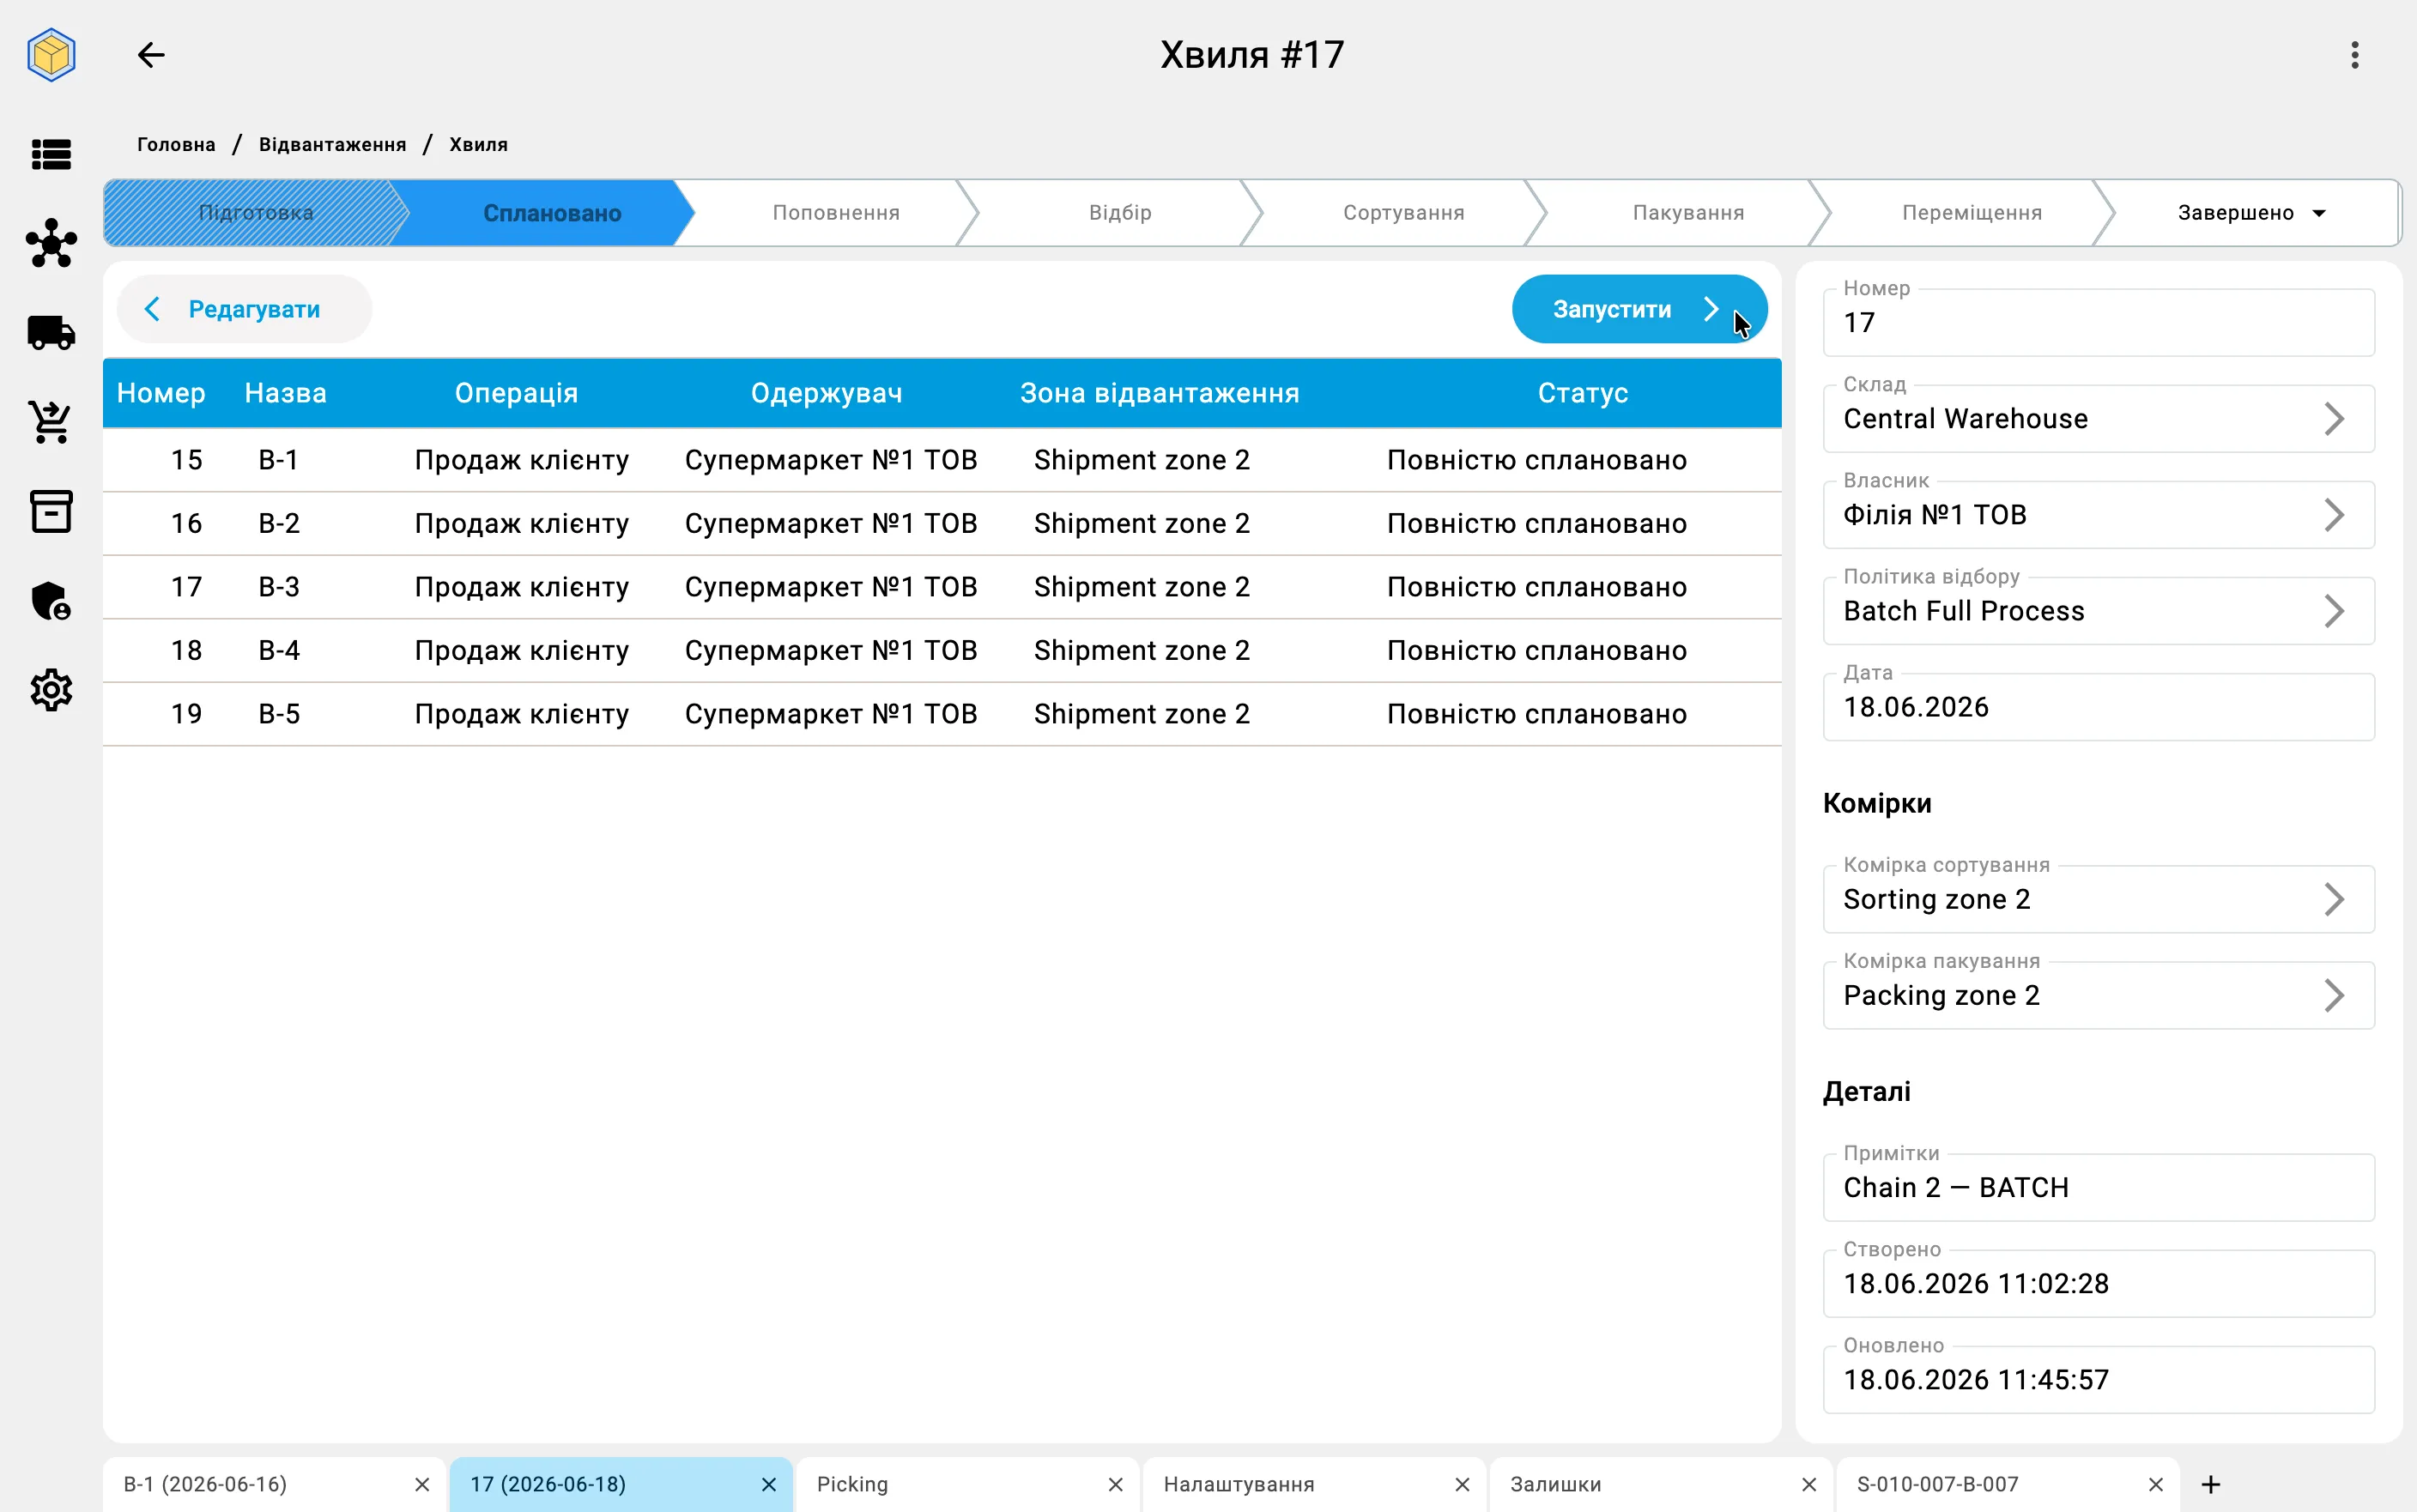
Task: Sort by the Зона відвантаження column header
Action: pos(1159,393)
